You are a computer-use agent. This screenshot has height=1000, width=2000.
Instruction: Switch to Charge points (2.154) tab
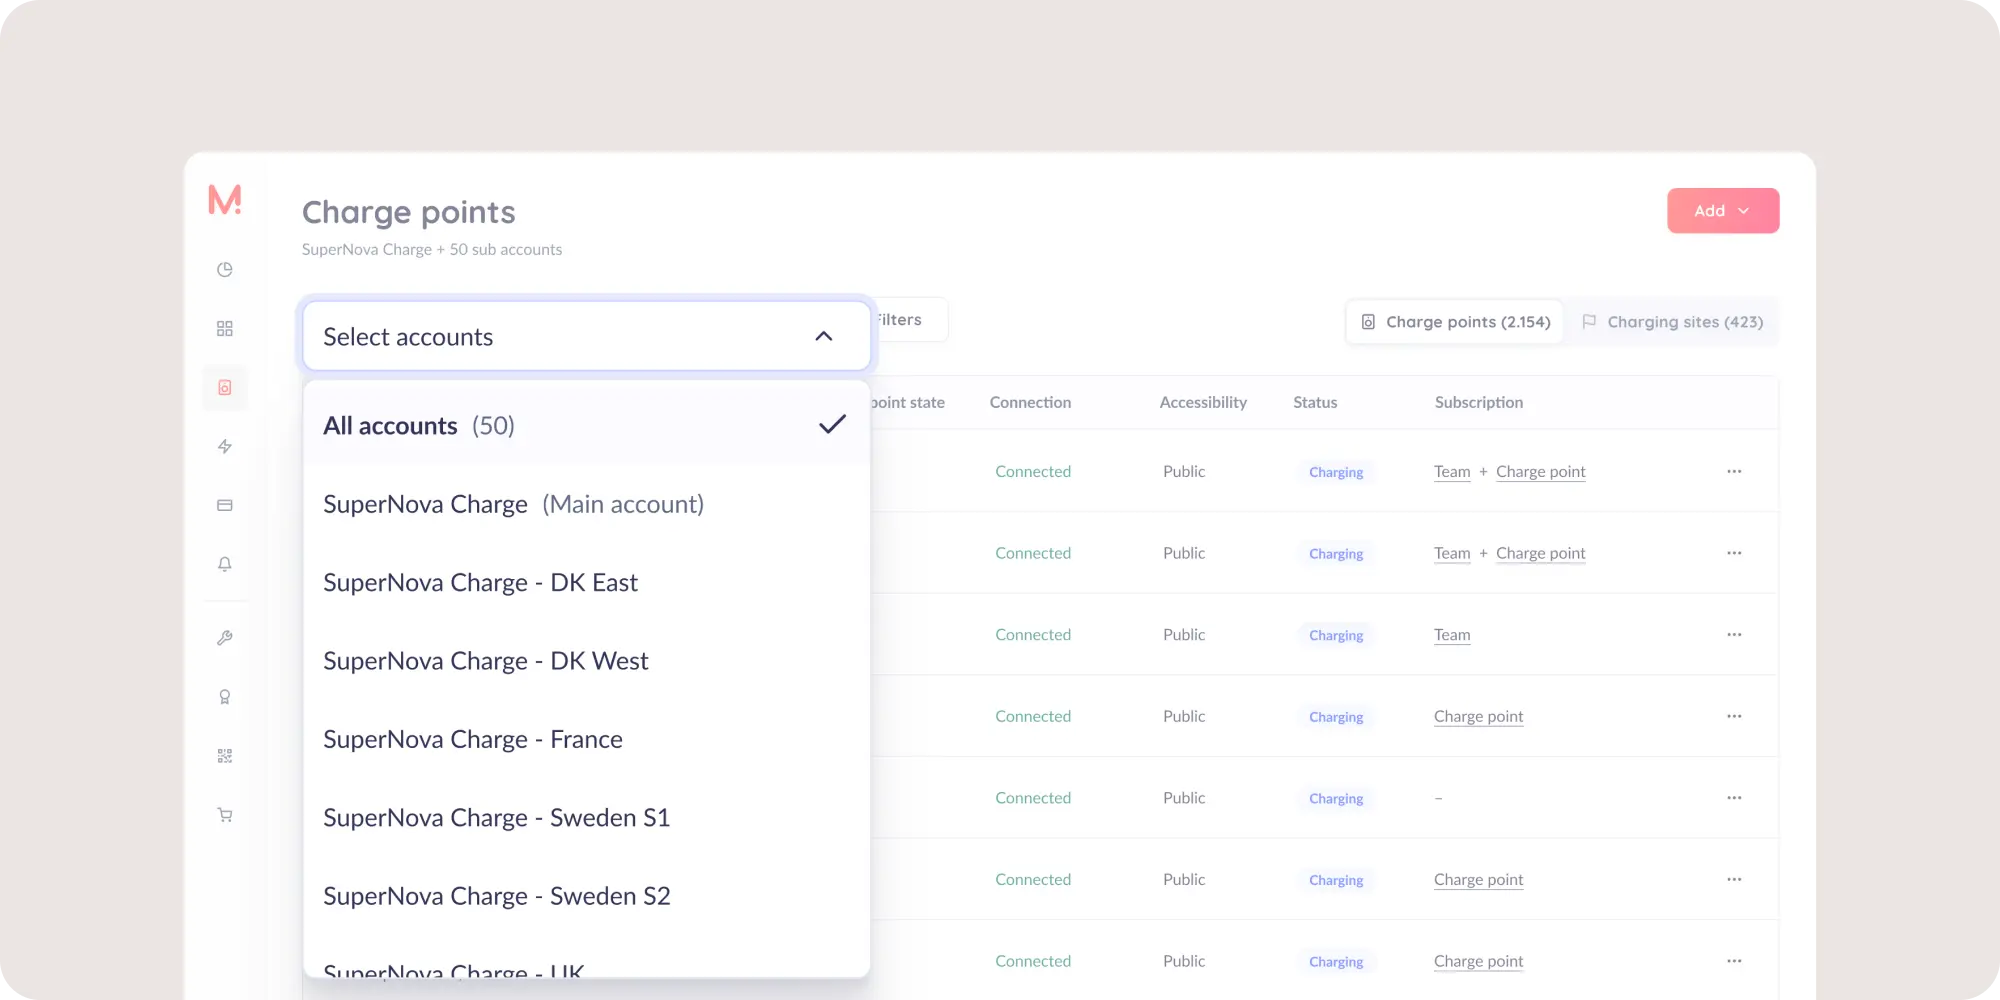[1455, 322]
